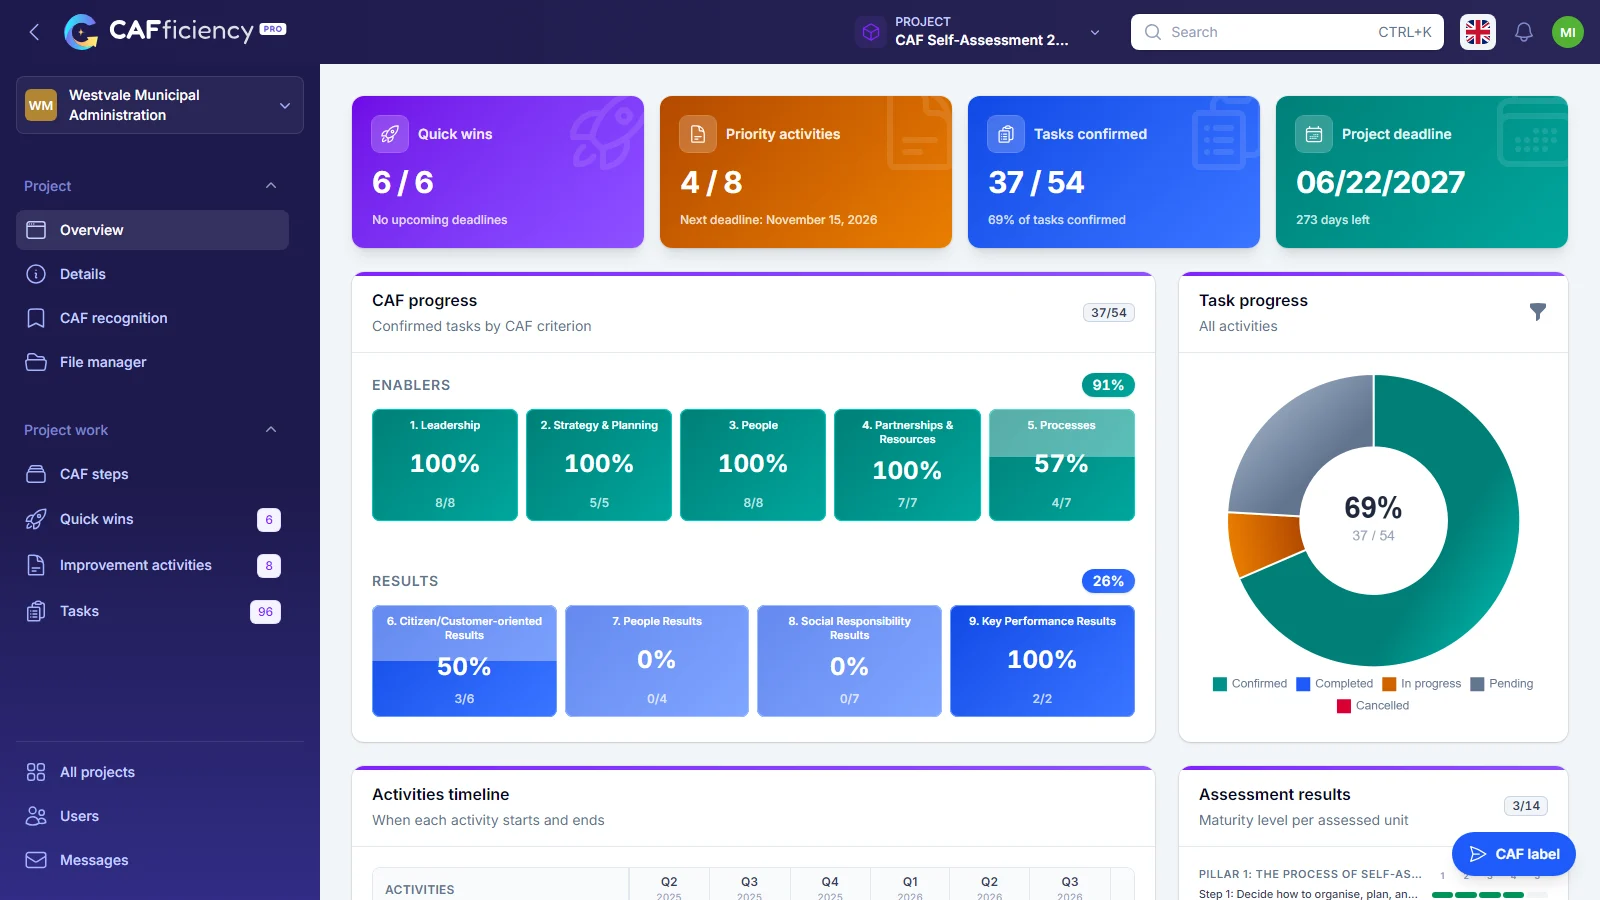Open the project switcher dropdown arrow
Viewport: 1600px width, 900px height.
pos(1095,32)
